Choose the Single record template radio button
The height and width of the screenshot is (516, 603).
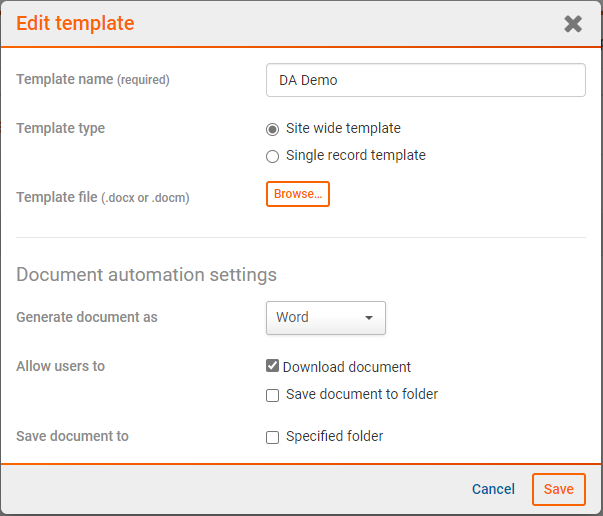[273, 156]
